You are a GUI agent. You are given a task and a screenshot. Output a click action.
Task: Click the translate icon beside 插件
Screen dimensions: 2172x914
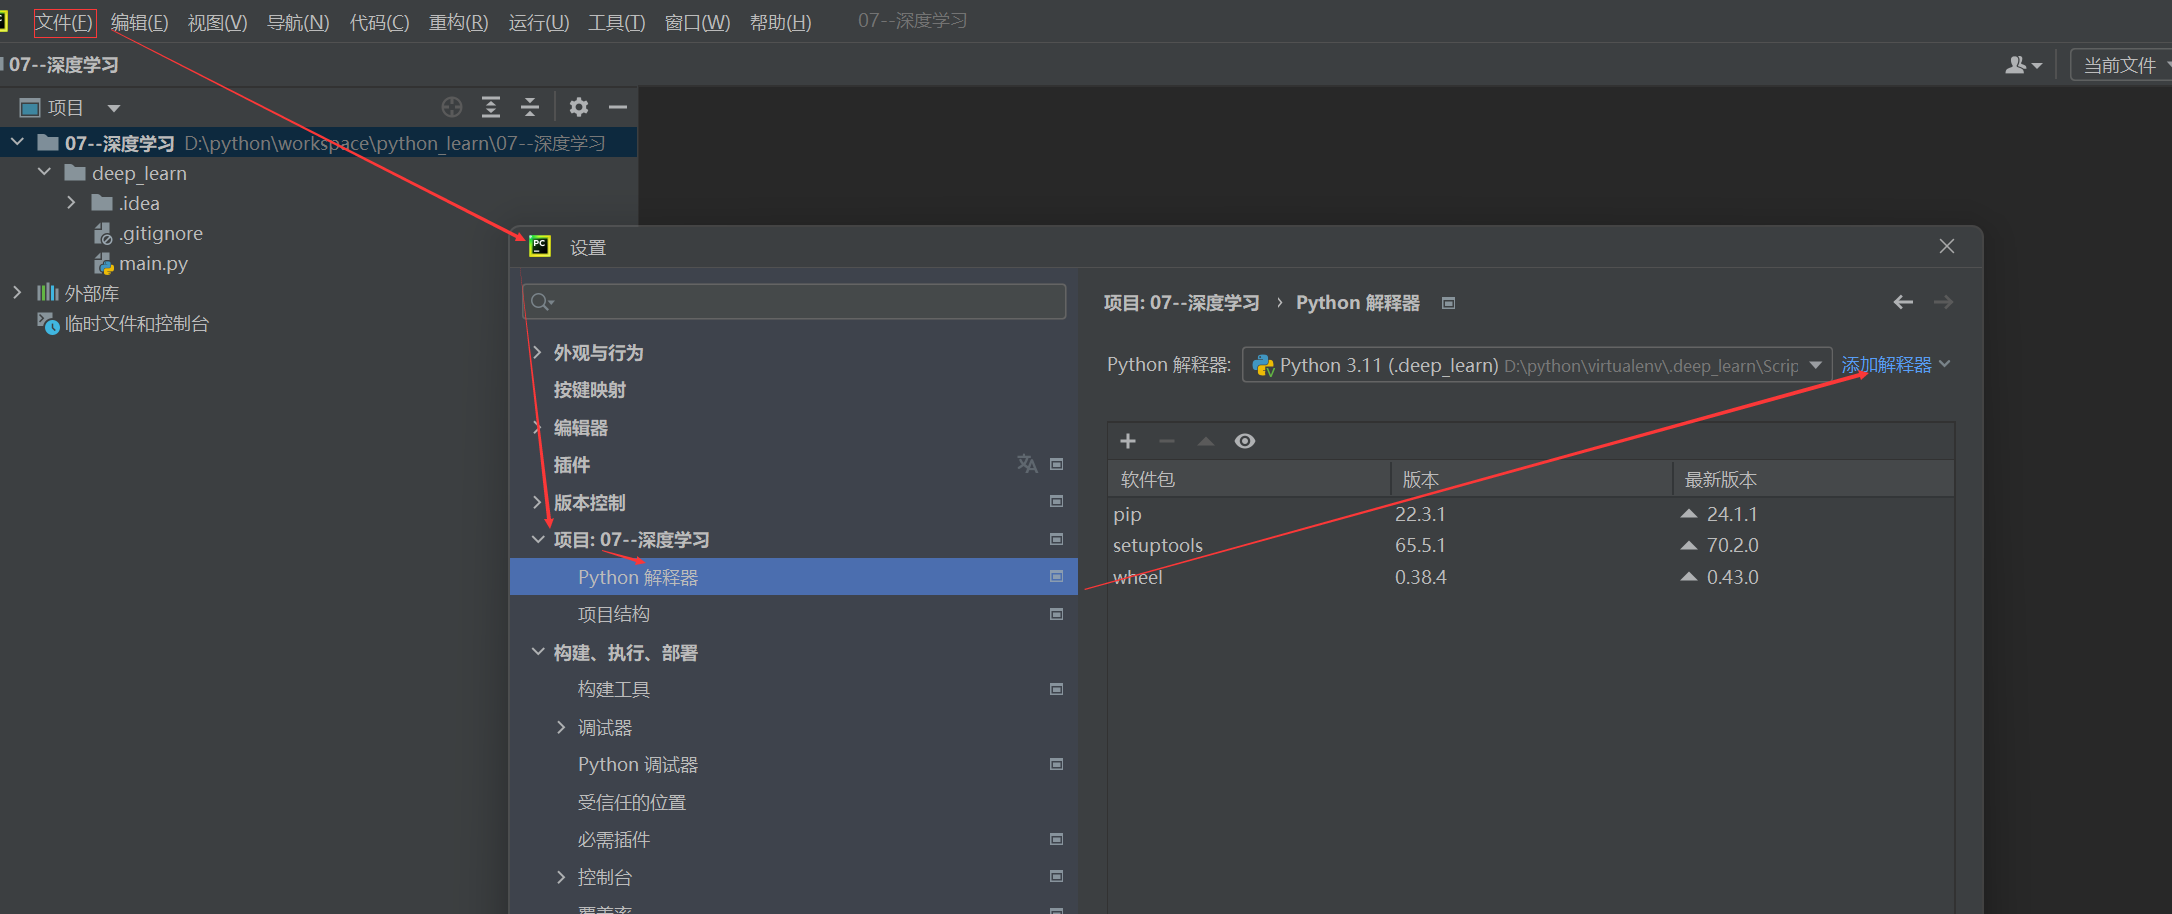pyautogui.click(x=1027, y=464)
